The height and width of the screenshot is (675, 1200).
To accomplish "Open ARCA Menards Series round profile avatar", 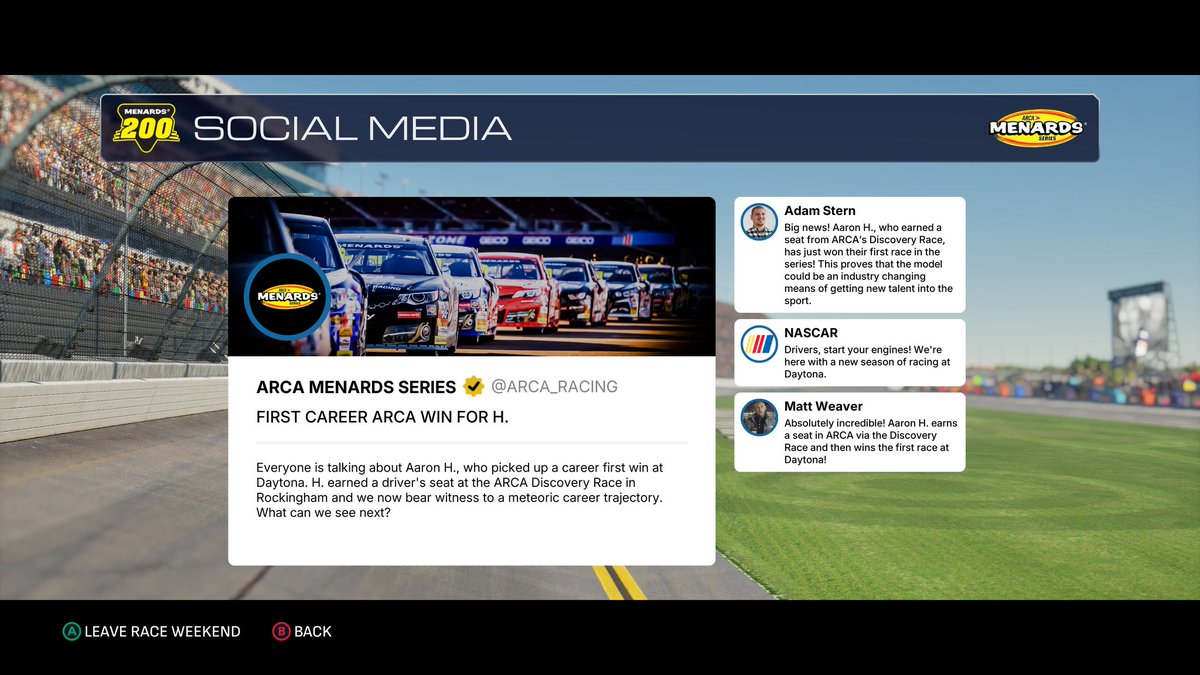I will point(288,297).
